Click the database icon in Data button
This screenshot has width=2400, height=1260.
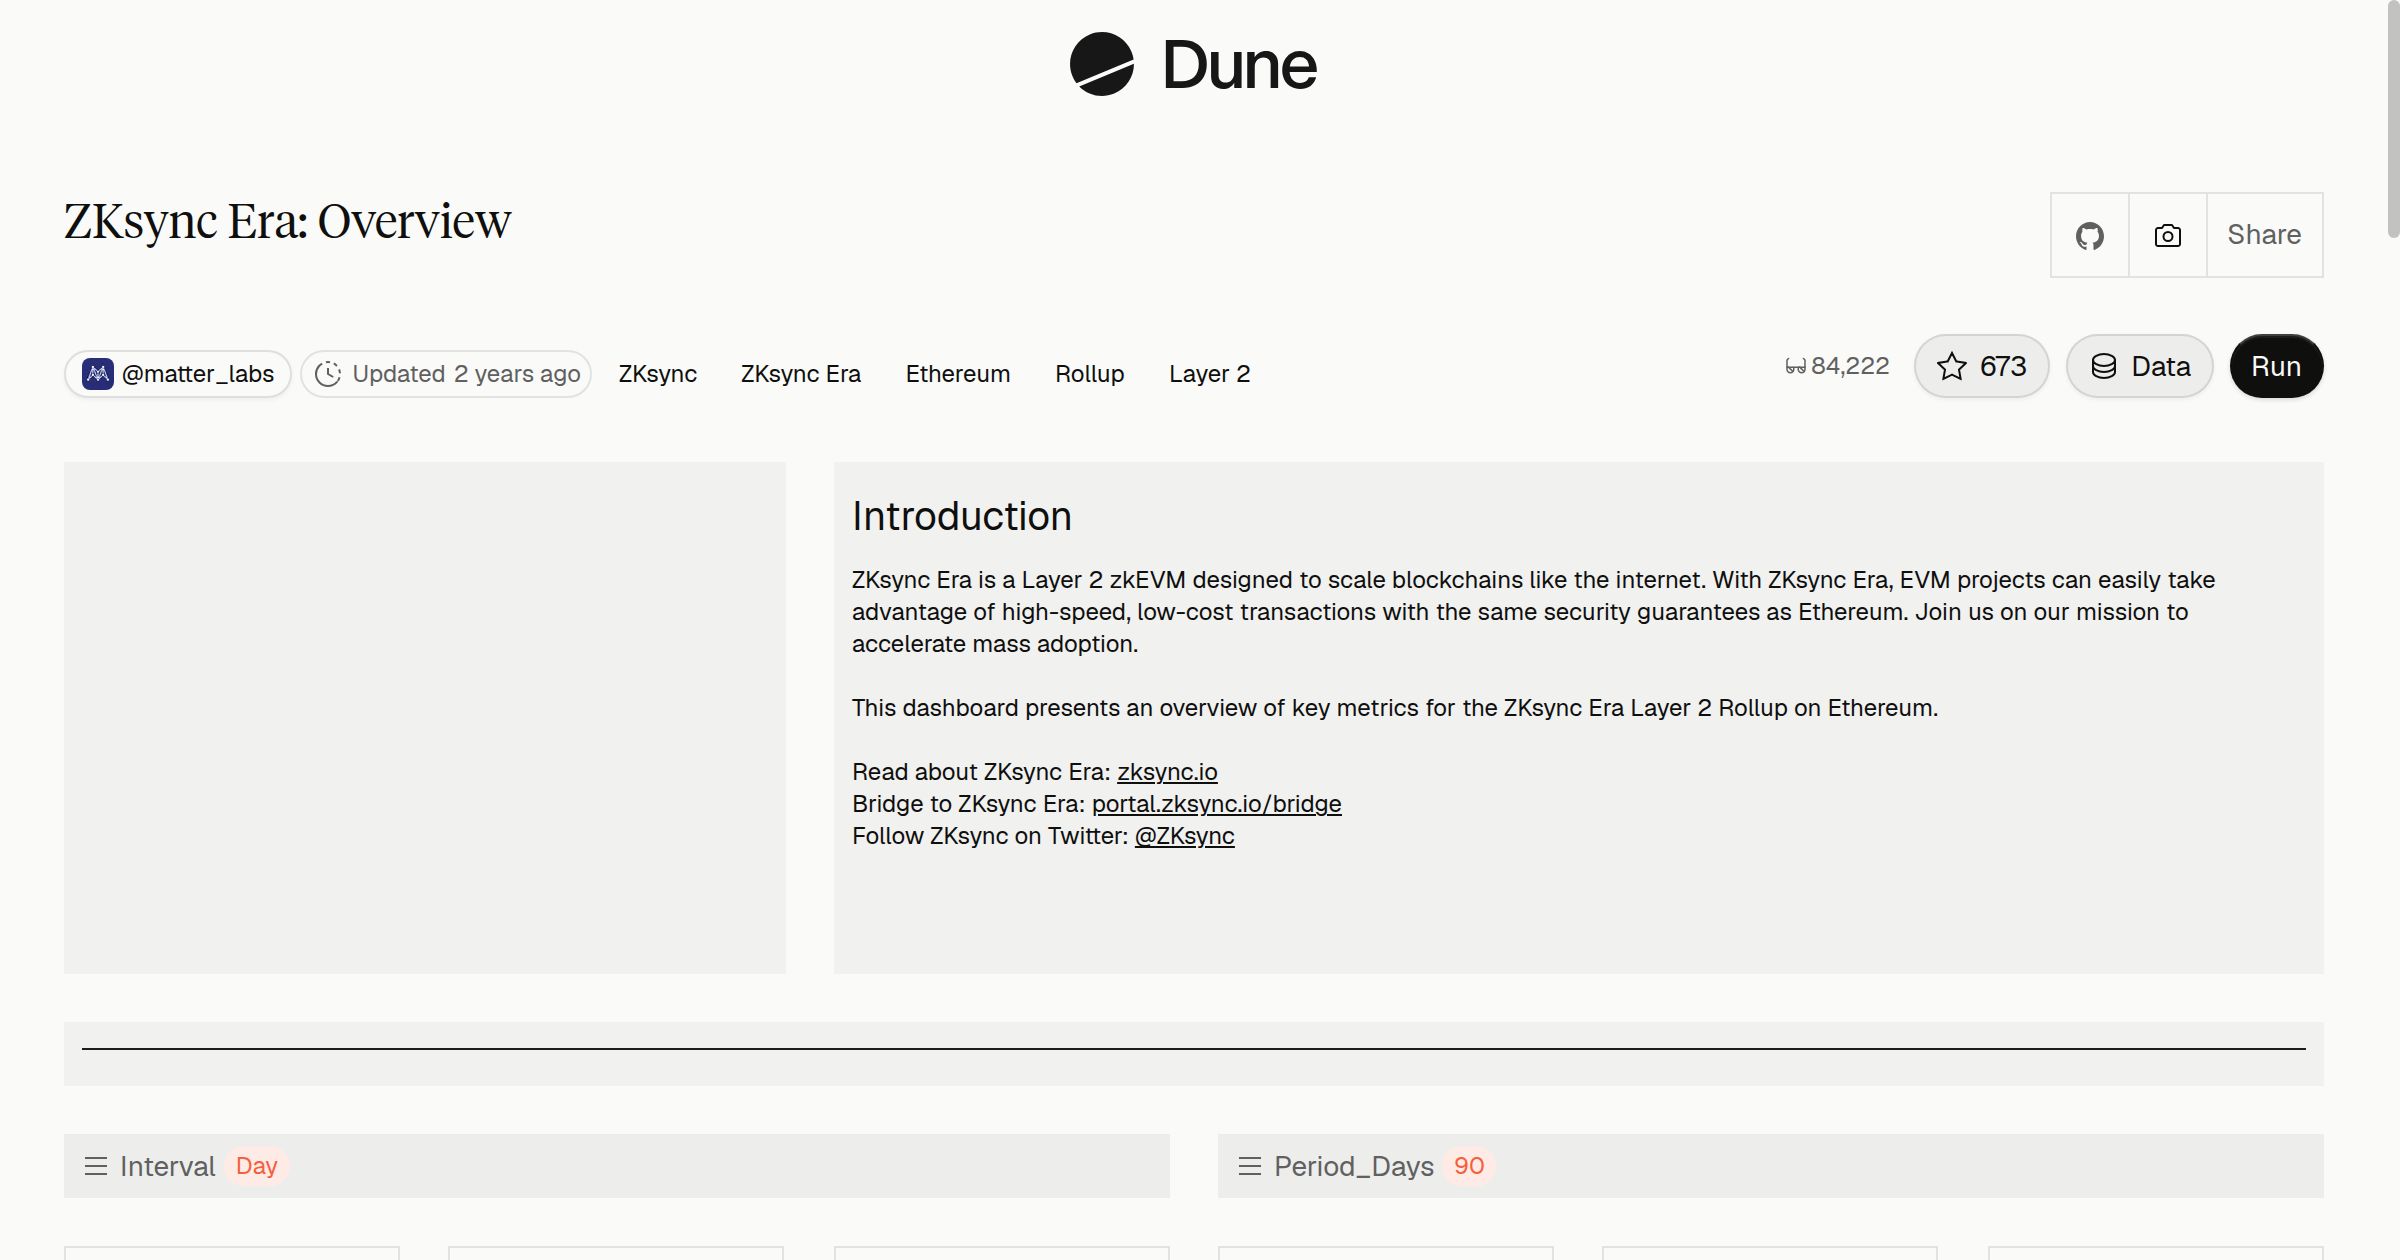coord(2104,366)
